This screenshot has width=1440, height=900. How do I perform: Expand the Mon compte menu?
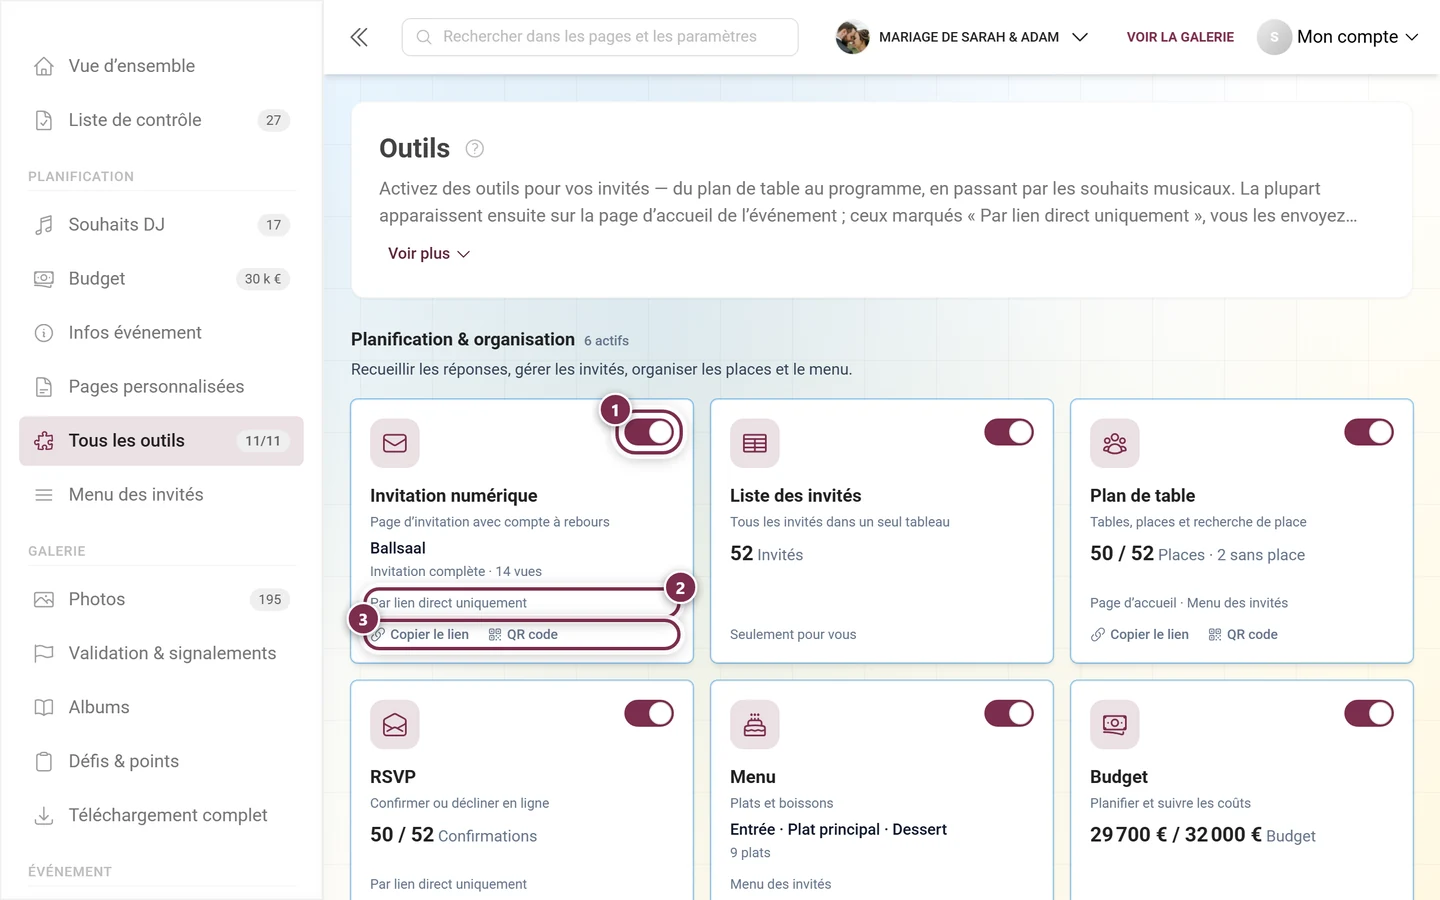(x=1338, y=37)
